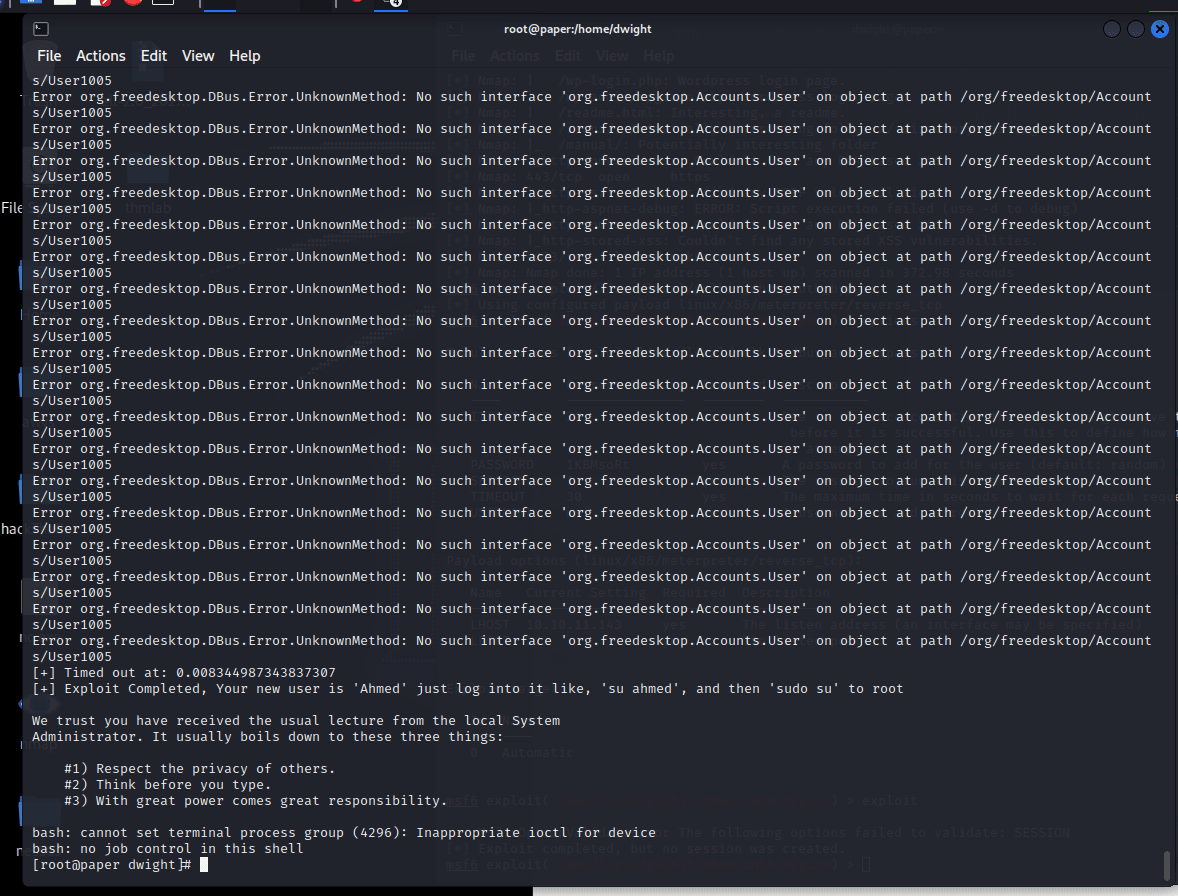Open the Edit menu
Viewport: 1178px width, 896px height.
[154, 56]
